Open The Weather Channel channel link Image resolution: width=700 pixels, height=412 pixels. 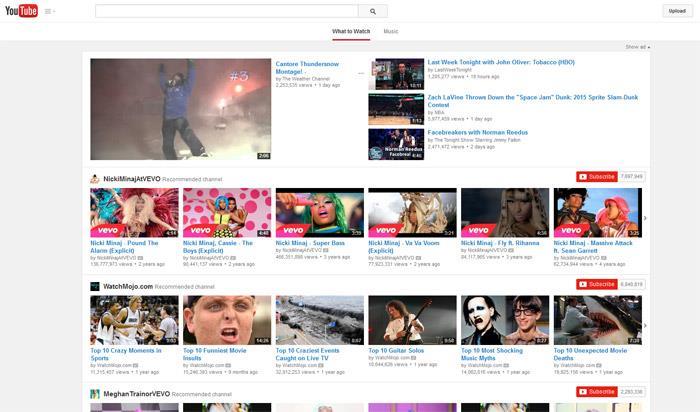pyautogui.click(x=305, y=79)
